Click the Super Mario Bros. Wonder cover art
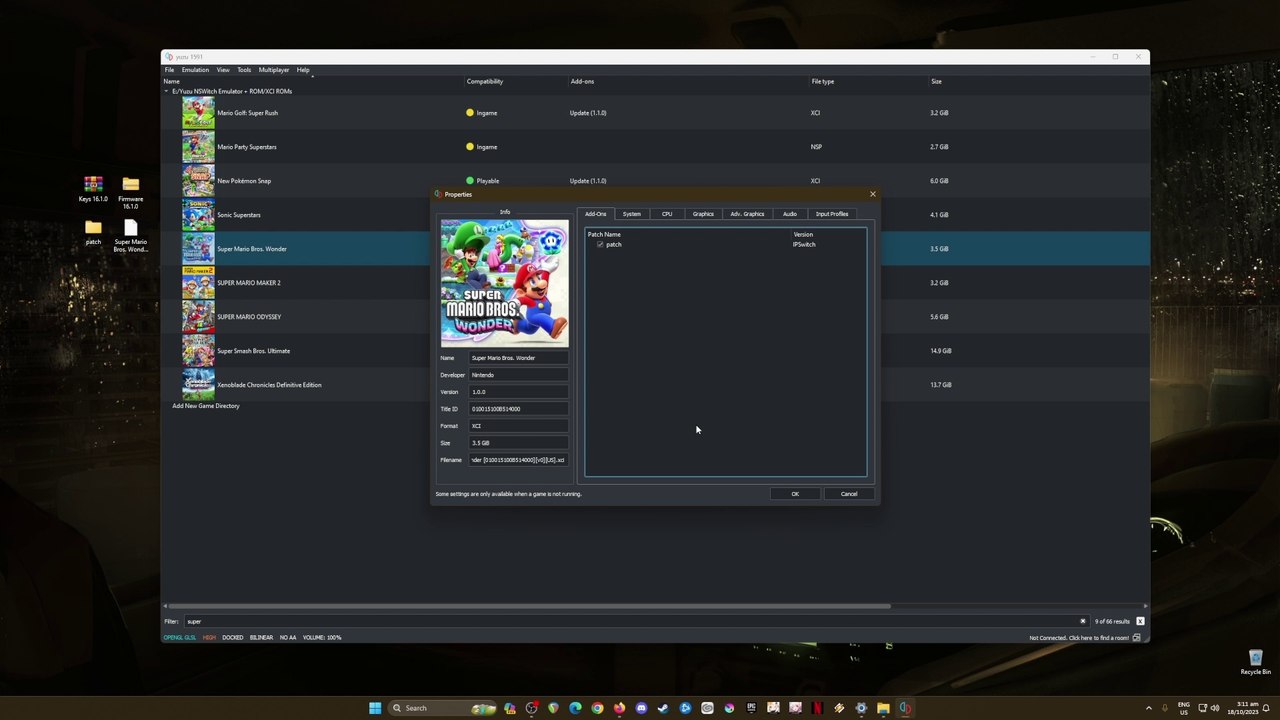This screenshot has width=1280, height=720. [505, 283]
